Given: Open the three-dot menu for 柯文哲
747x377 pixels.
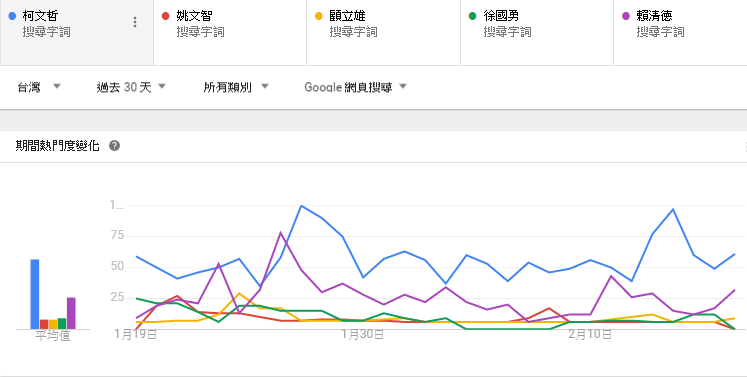Looking at the screenshot, I should coord(135,22).
